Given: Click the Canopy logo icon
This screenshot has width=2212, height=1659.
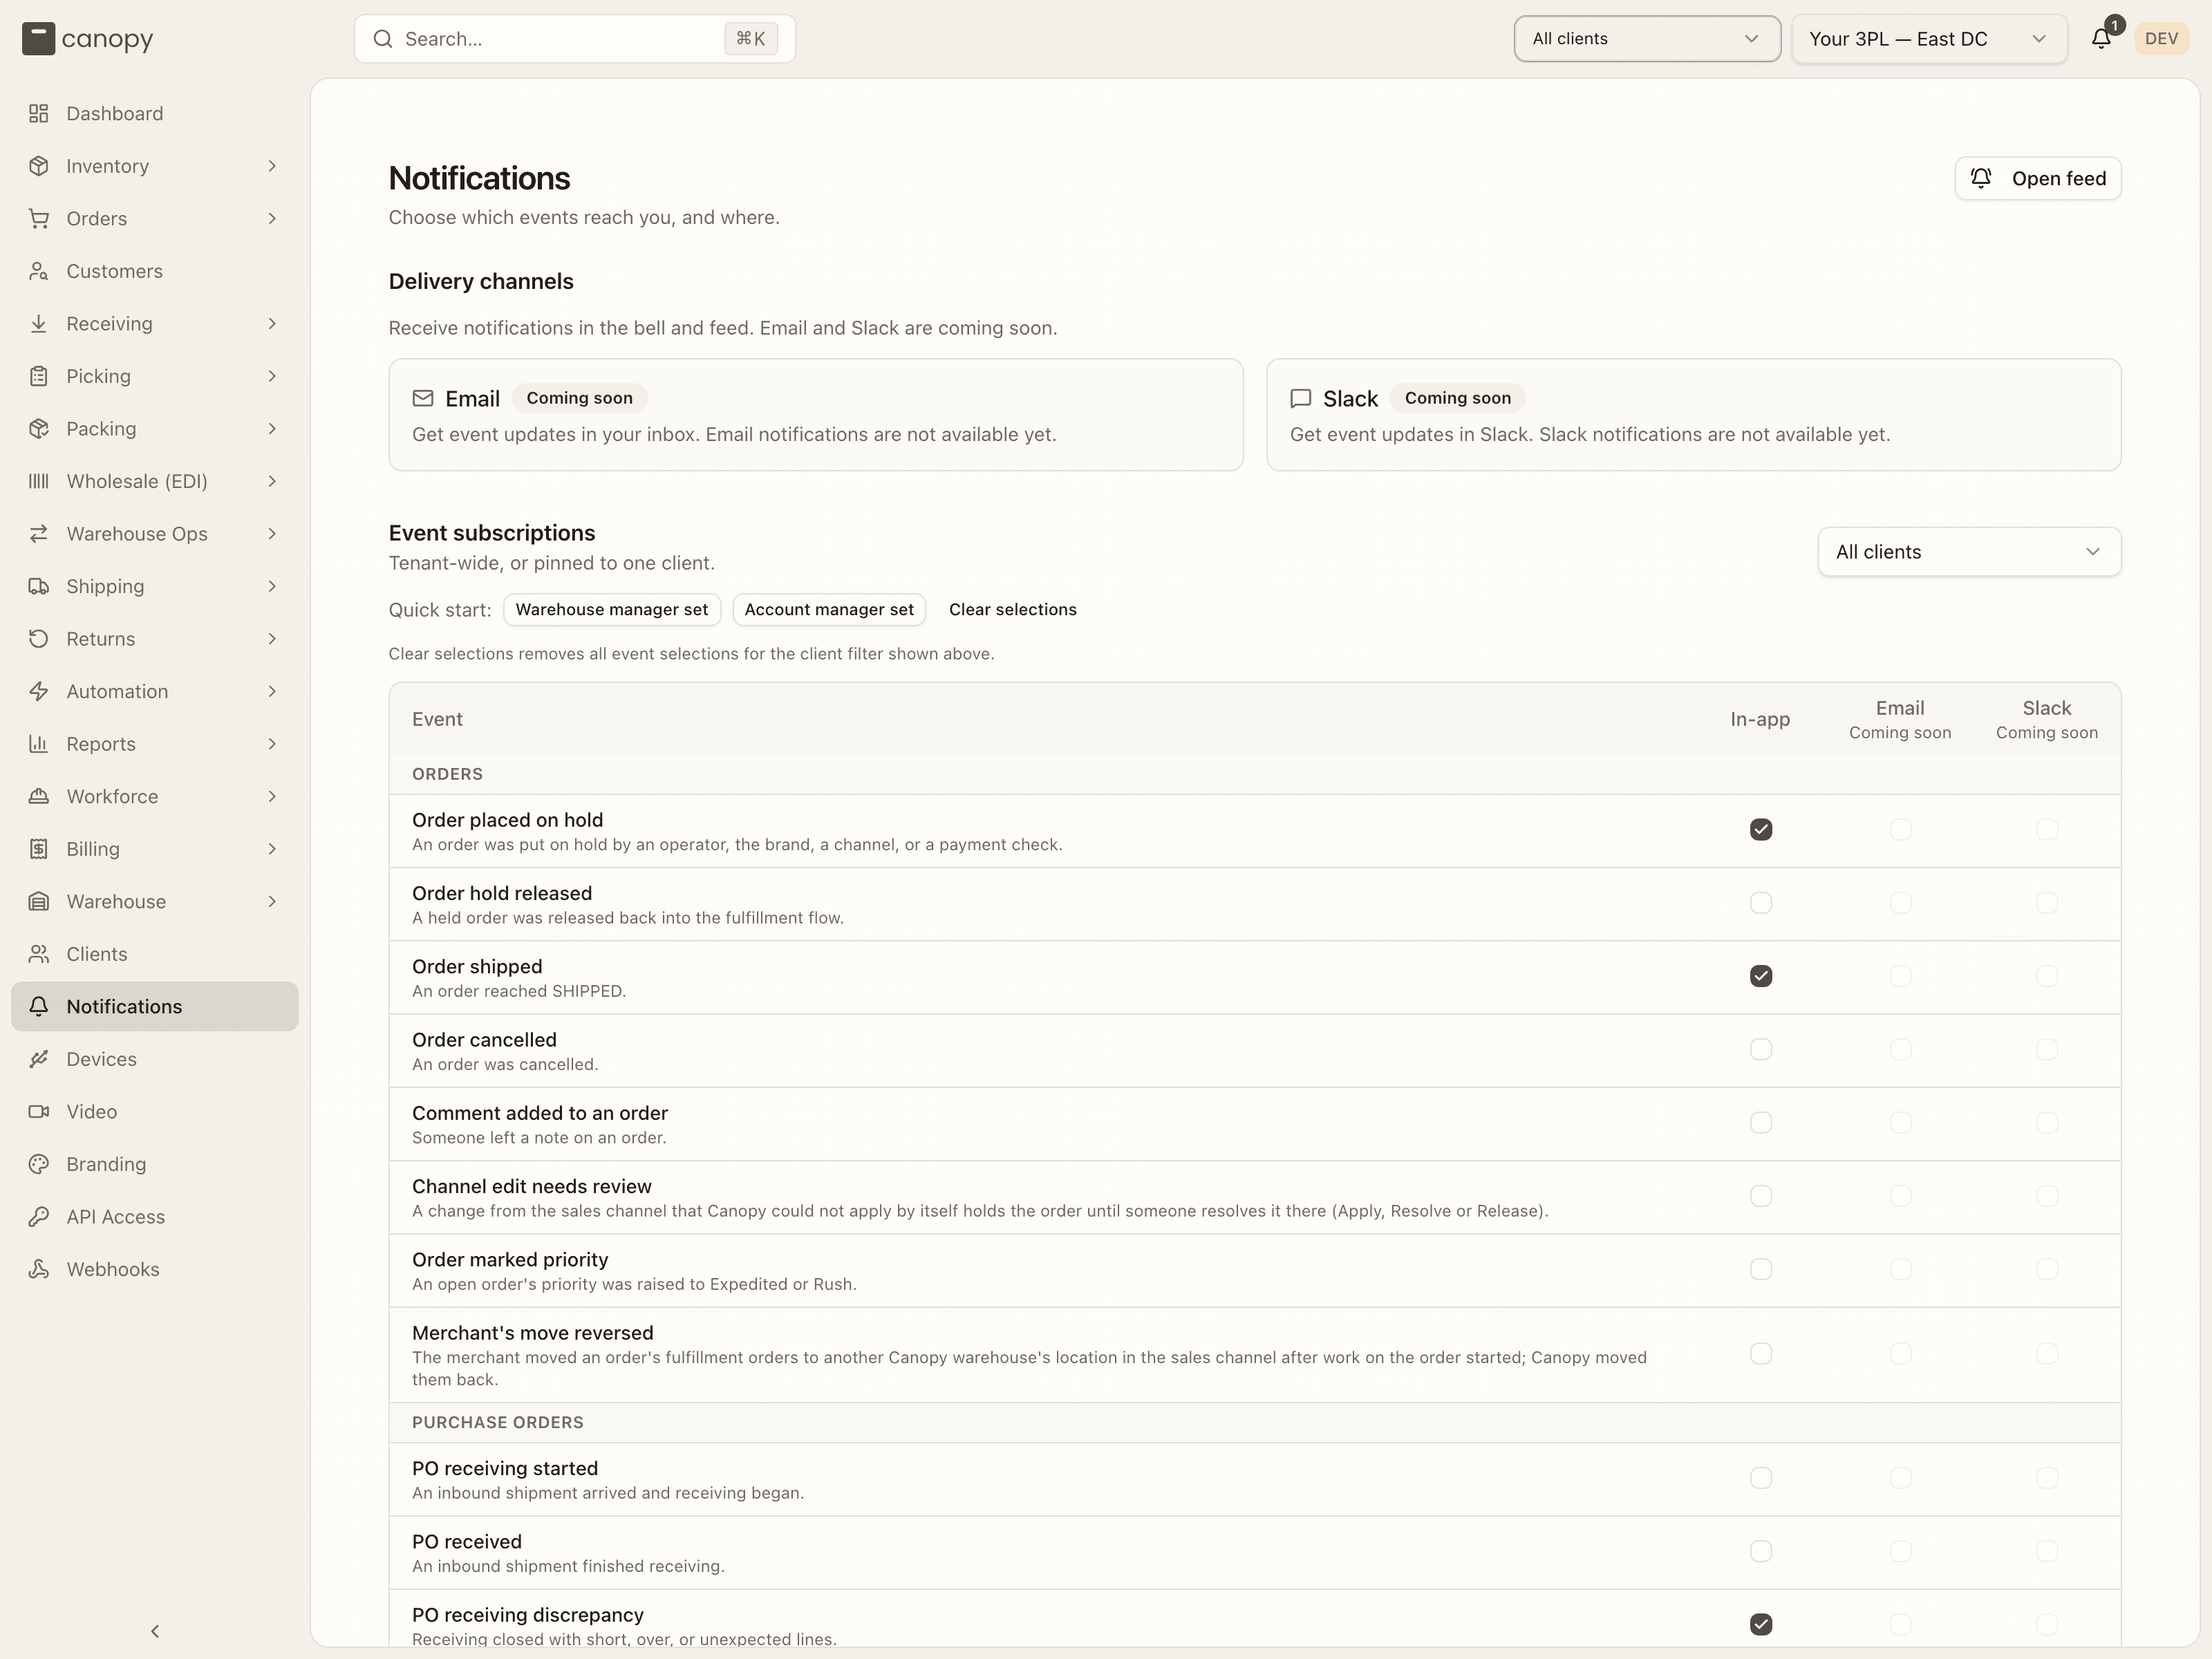Looking at the screenshot, I should 38,39.
